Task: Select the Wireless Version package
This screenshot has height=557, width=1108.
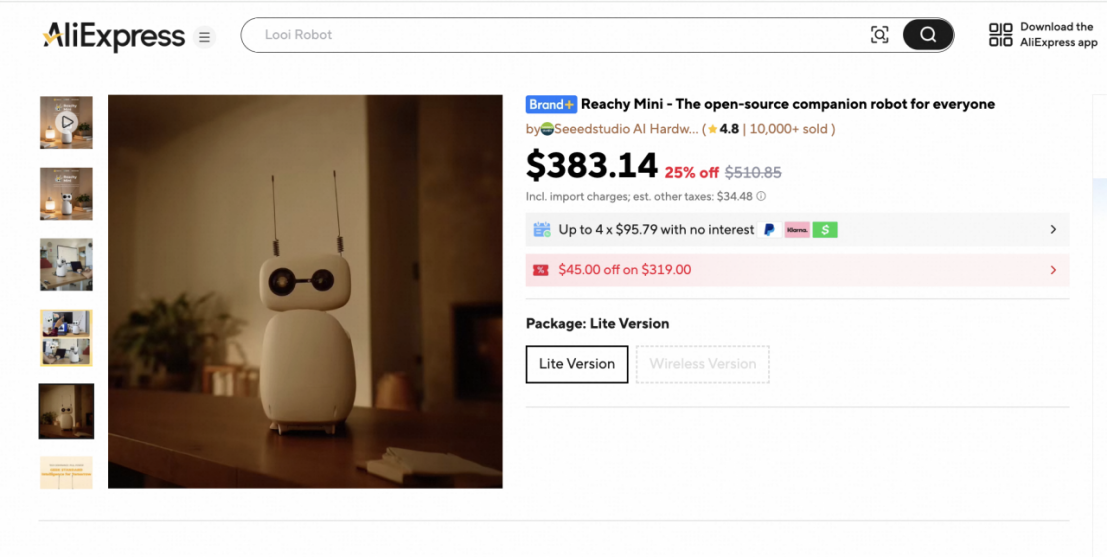Action: [703, 364]
